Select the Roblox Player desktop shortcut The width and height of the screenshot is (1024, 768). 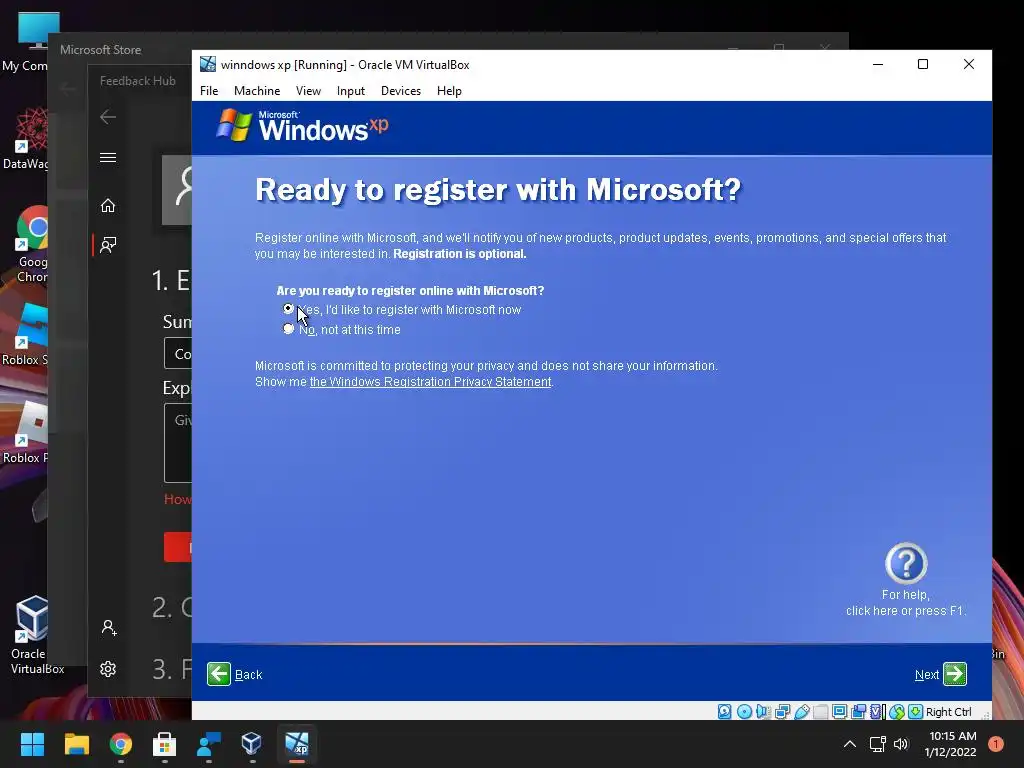coord(26,432)
